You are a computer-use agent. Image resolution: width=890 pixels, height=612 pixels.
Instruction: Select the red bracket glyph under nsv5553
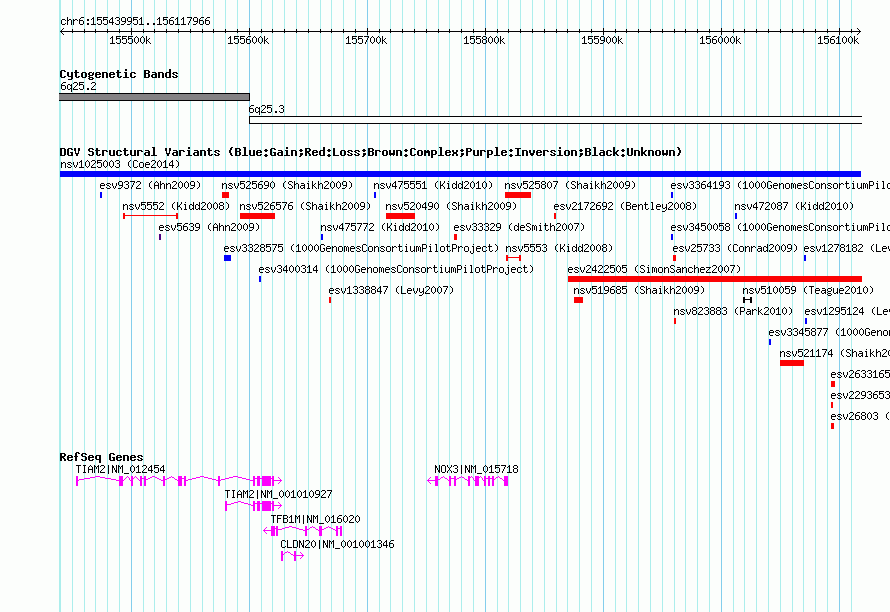click(514, 258)
